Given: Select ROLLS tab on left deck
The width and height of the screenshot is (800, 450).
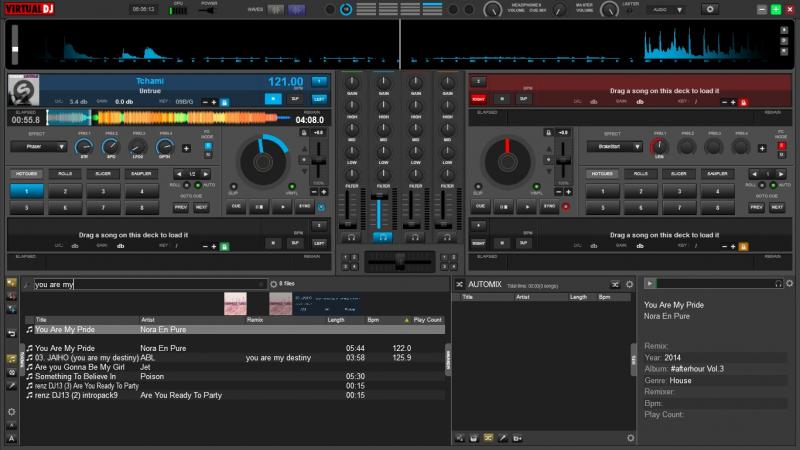Looking at the screenshot, I should coord(65,174).
